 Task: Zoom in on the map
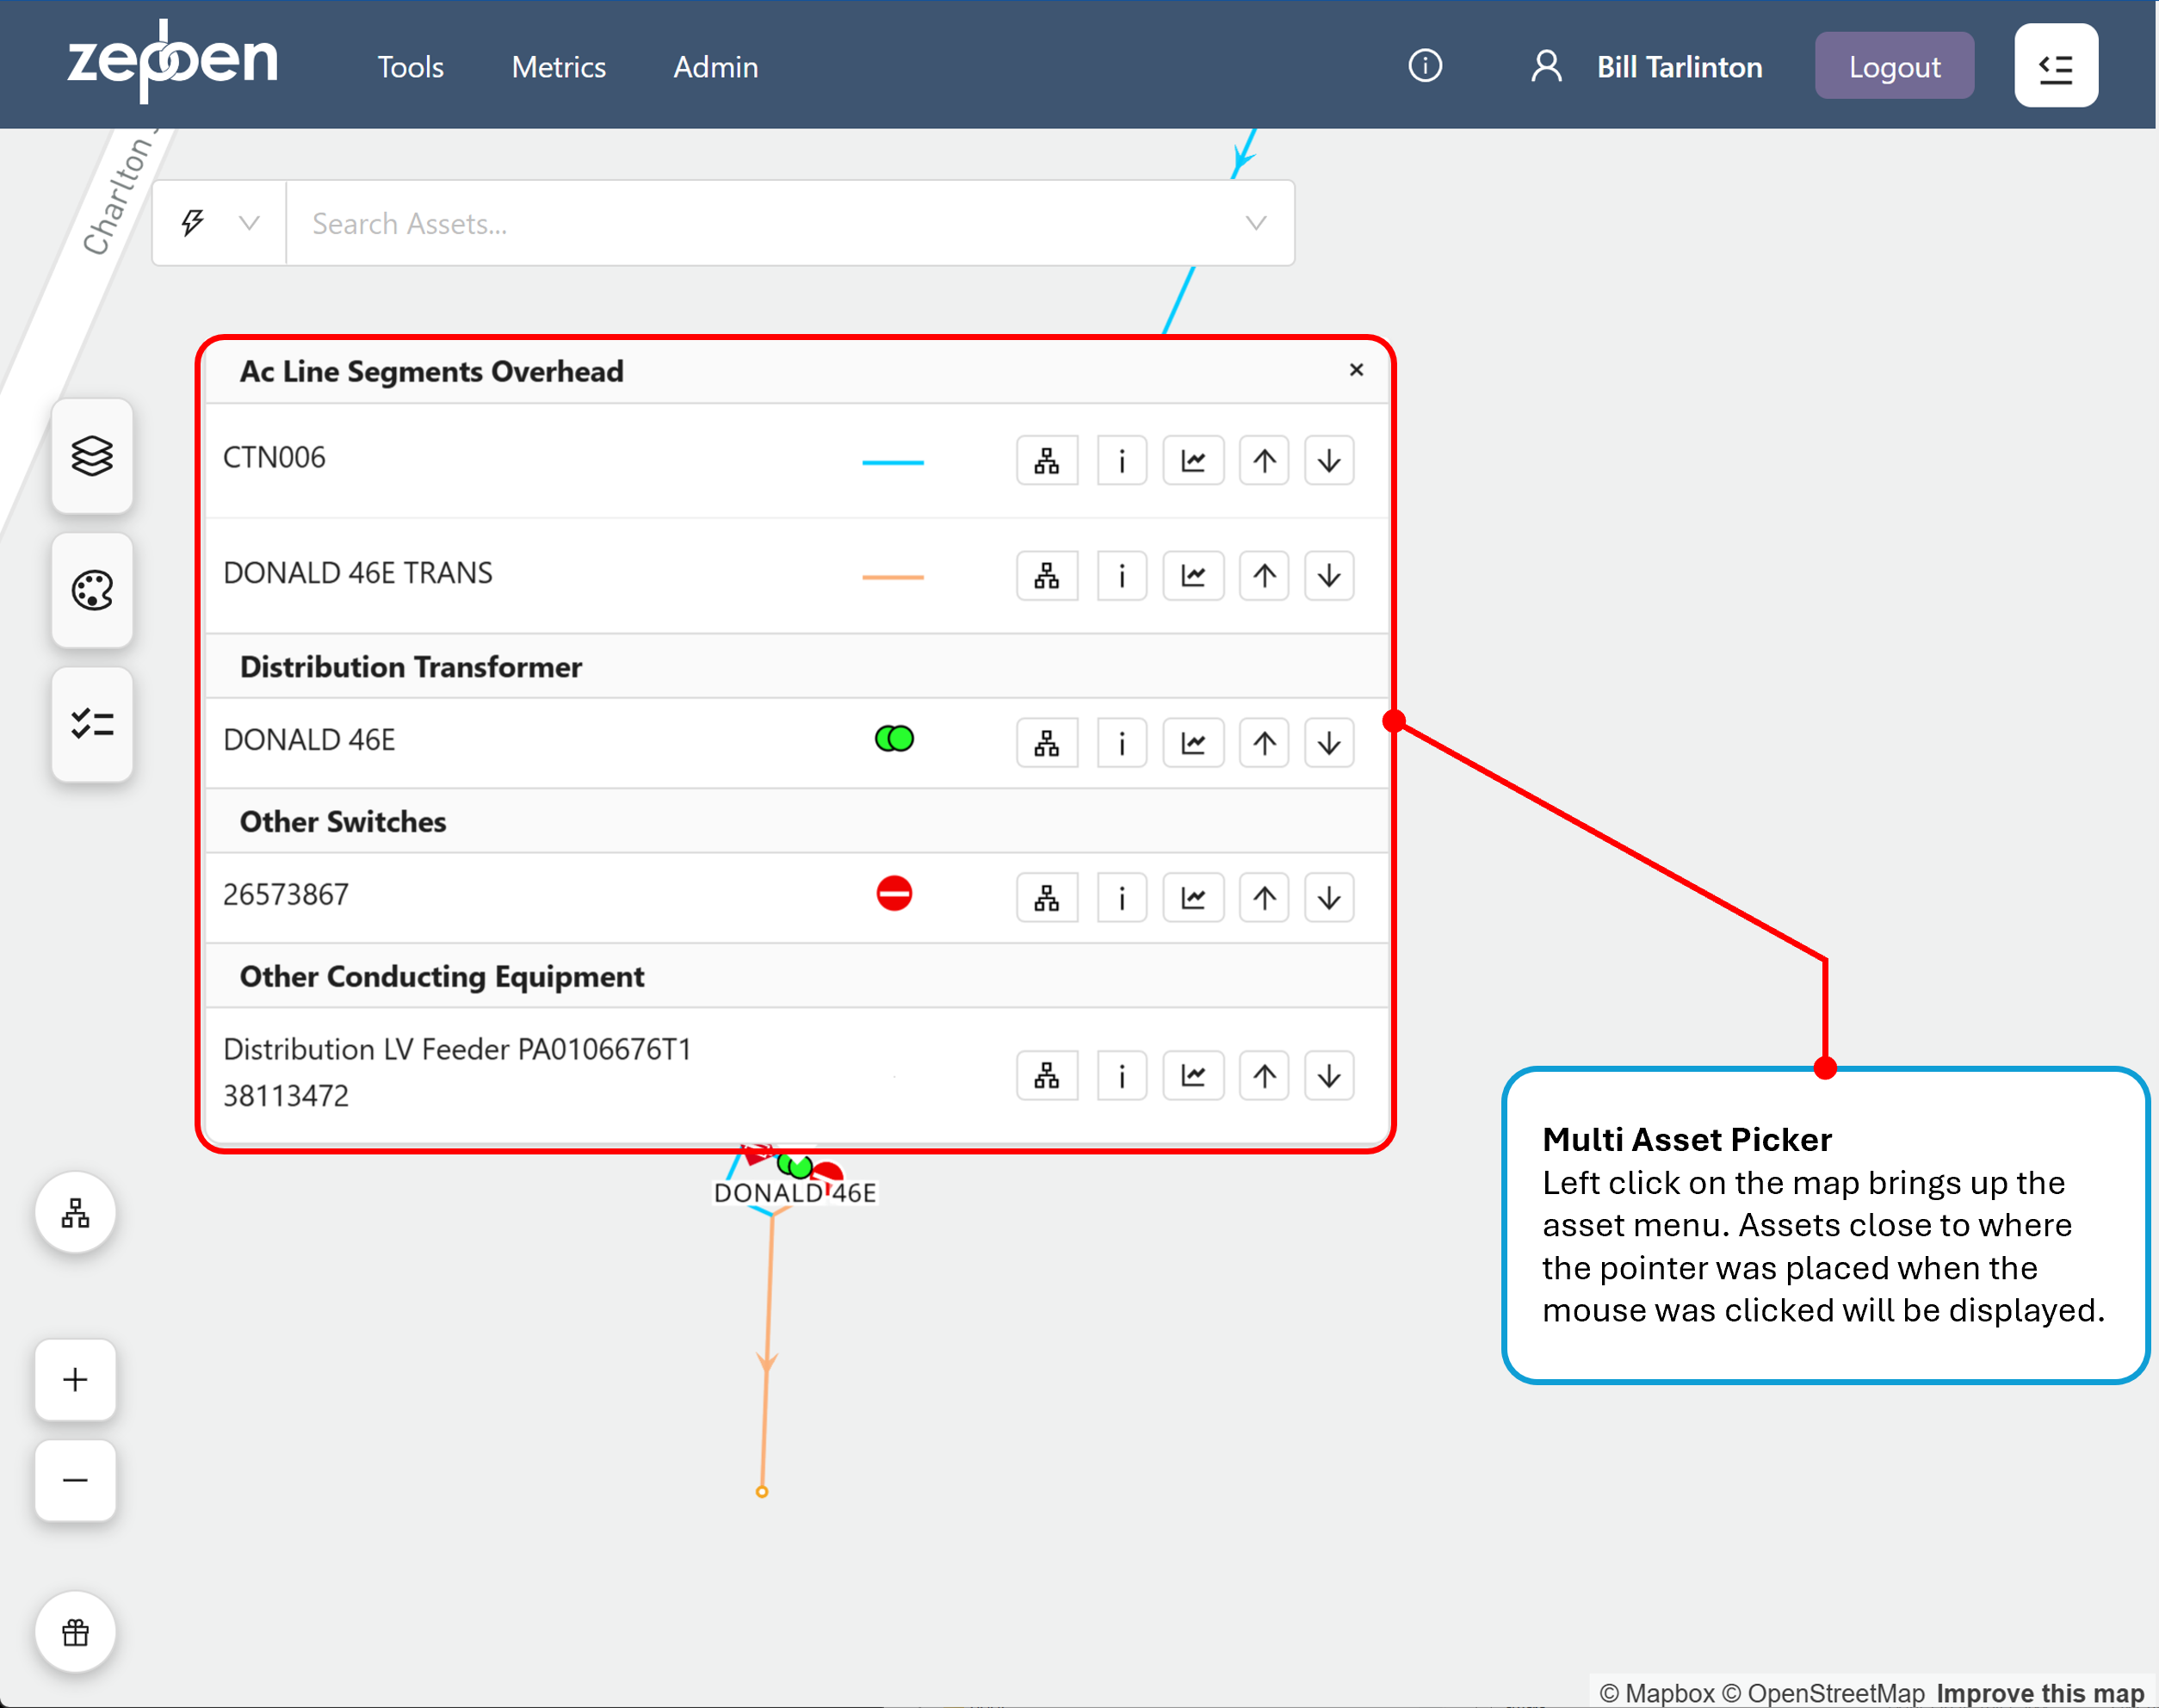(x=76, y=1380)
